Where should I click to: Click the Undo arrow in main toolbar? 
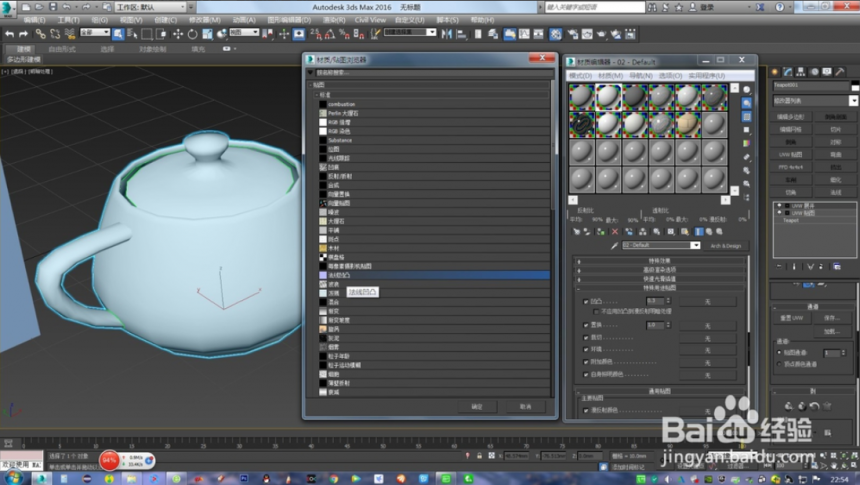coord(9,34)
